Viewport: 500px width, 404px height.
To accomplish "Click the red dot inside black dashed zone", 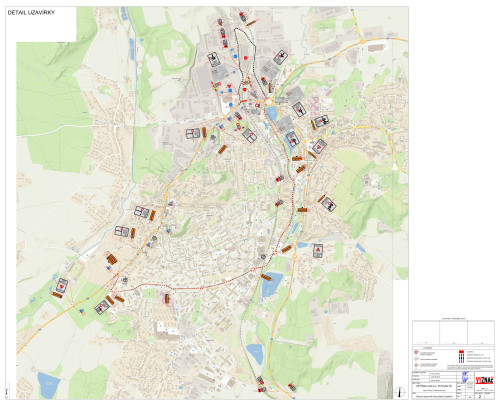I will pyautogui.click(x=246, y=58).
